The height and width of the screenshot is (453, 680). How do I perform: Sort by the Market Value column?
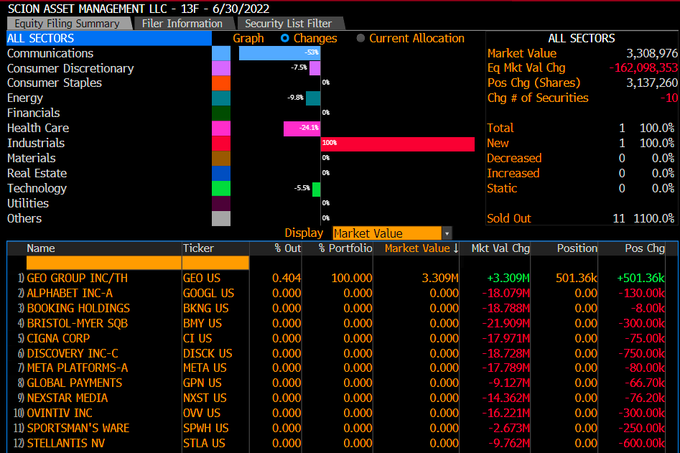422,248
